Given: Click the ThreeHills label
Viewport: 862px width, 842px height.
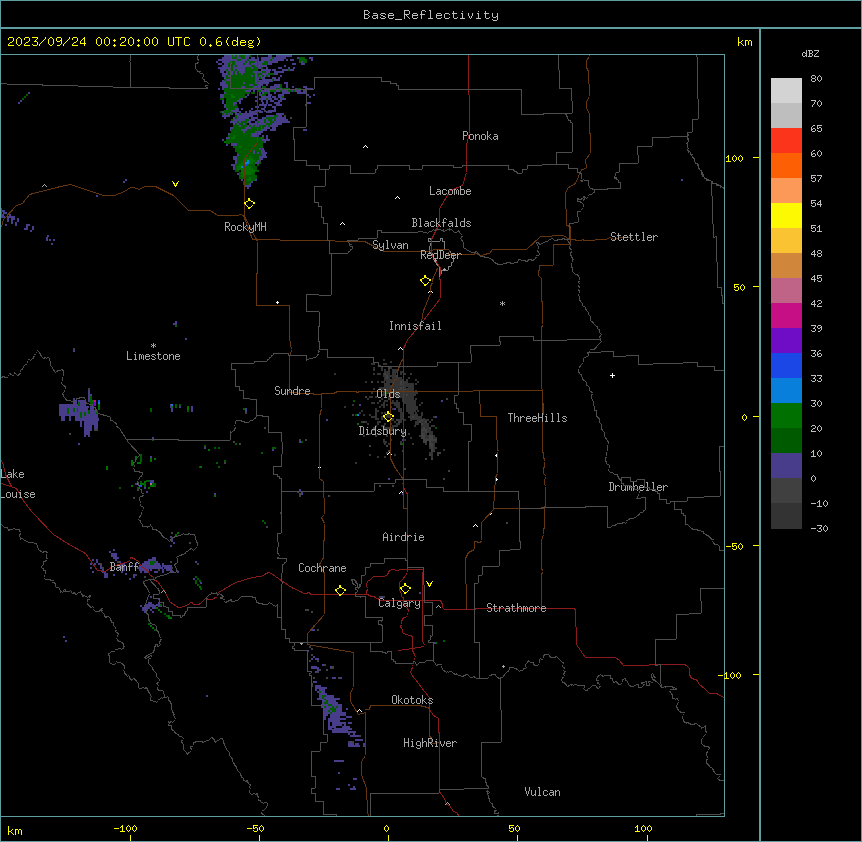Looking at the screenshot, I should pyautogui.click(x=537, y=418).
